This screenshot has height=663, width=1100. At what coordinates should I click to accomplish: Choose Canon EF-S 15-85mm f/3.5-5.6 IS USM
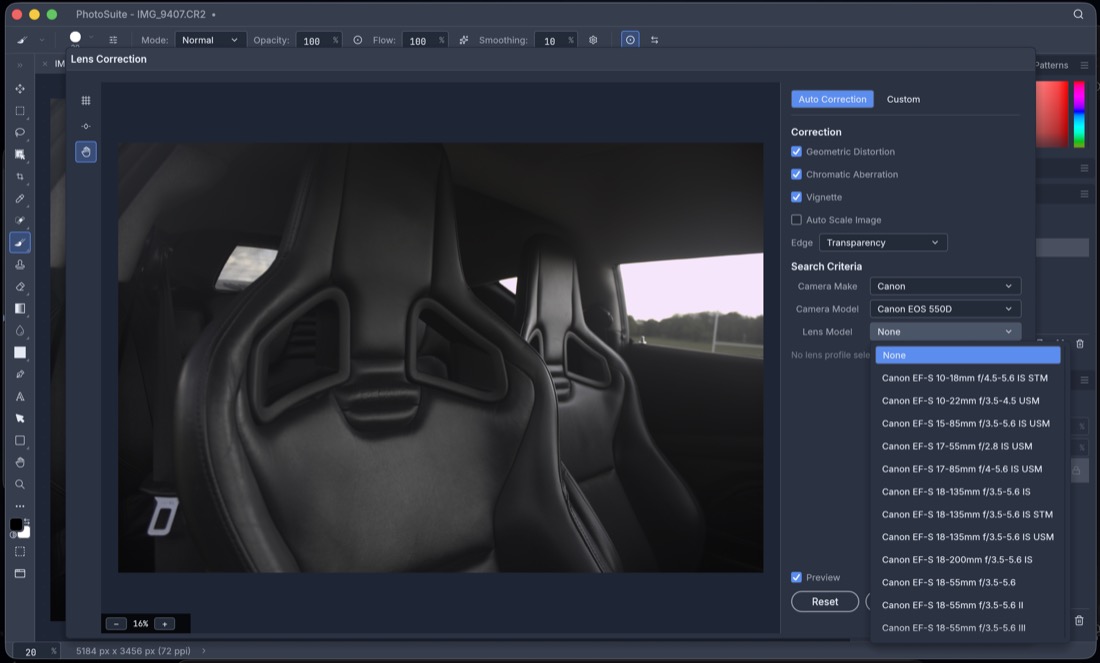tap(967, 424)
